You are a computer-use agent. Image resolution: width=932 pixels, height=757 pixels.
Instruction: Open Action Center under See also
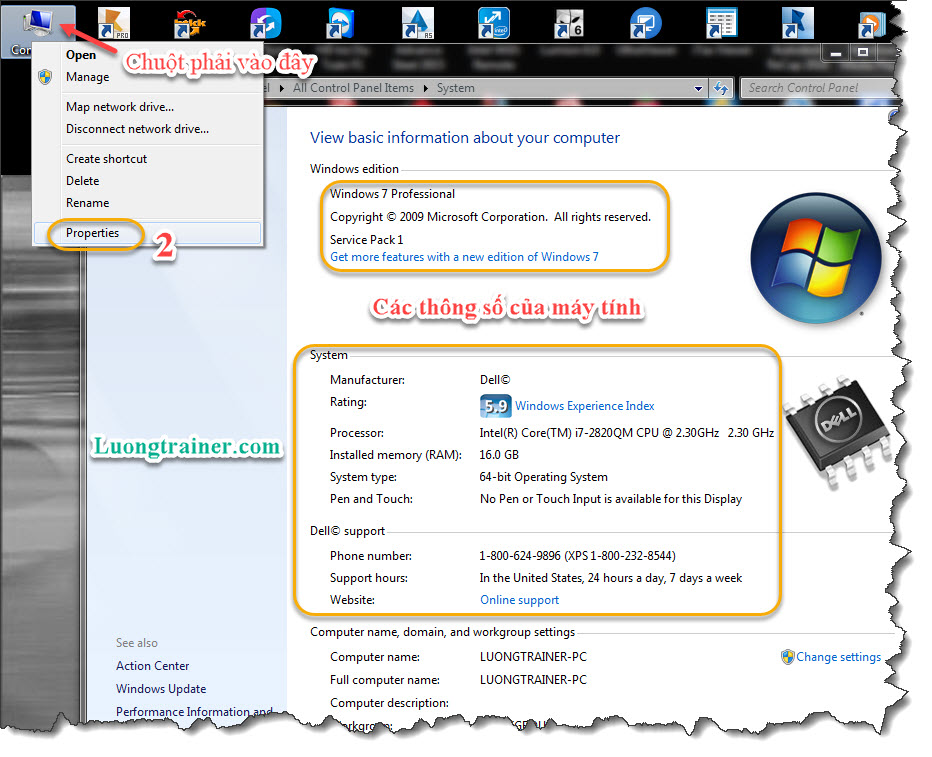tap(152, 665)
